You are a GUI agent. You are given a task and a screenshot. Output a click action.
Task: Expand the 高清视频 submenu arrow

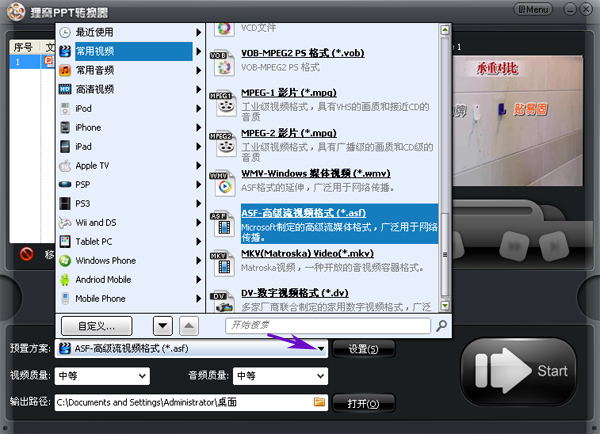point(199,90)
